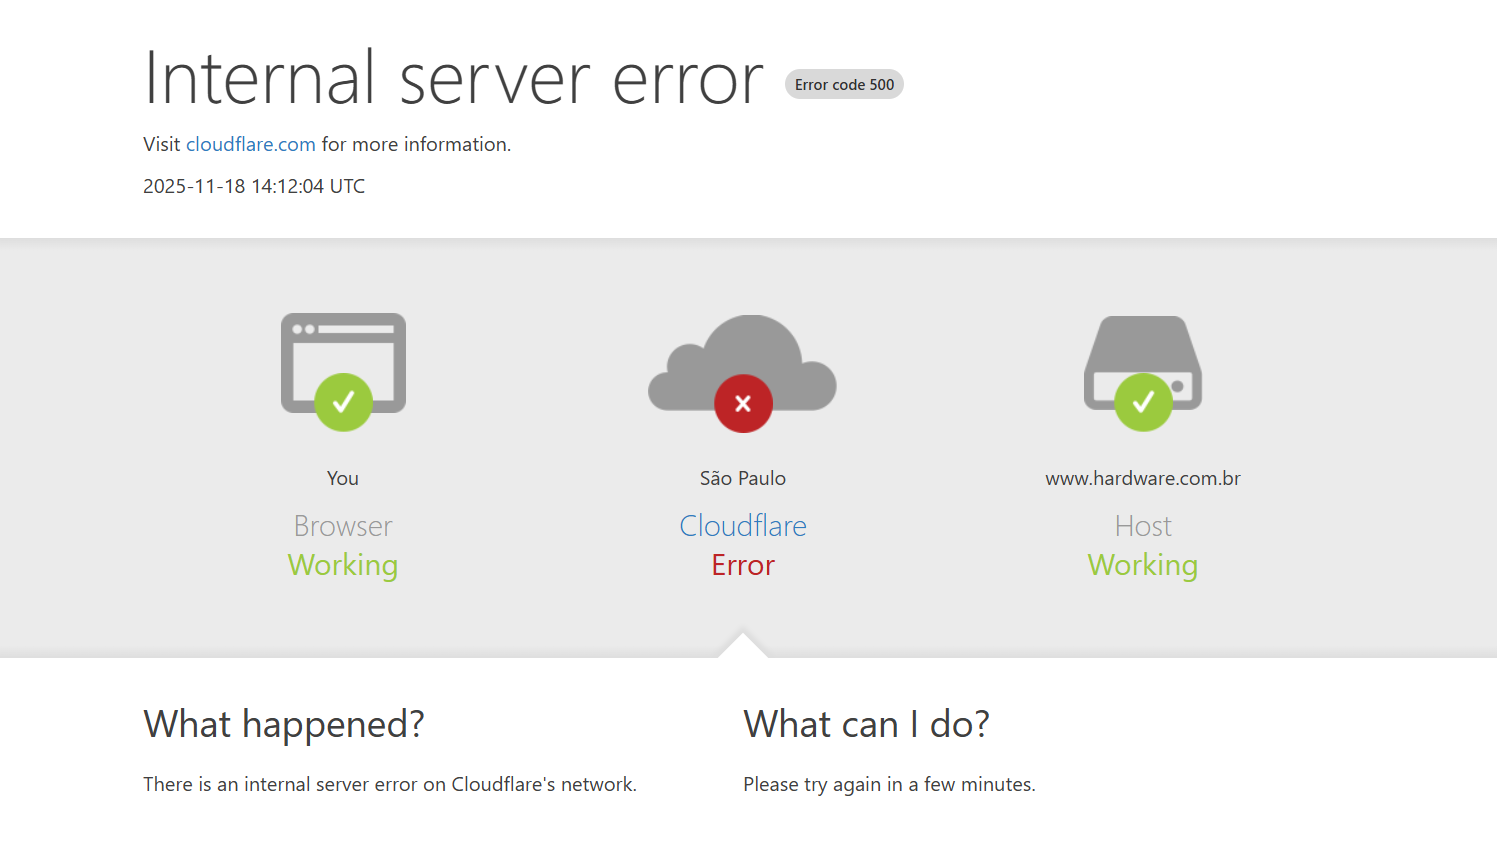Click the What can I do? heading
This screenshot has height=853, width=1497.
[x=866, y=724]
